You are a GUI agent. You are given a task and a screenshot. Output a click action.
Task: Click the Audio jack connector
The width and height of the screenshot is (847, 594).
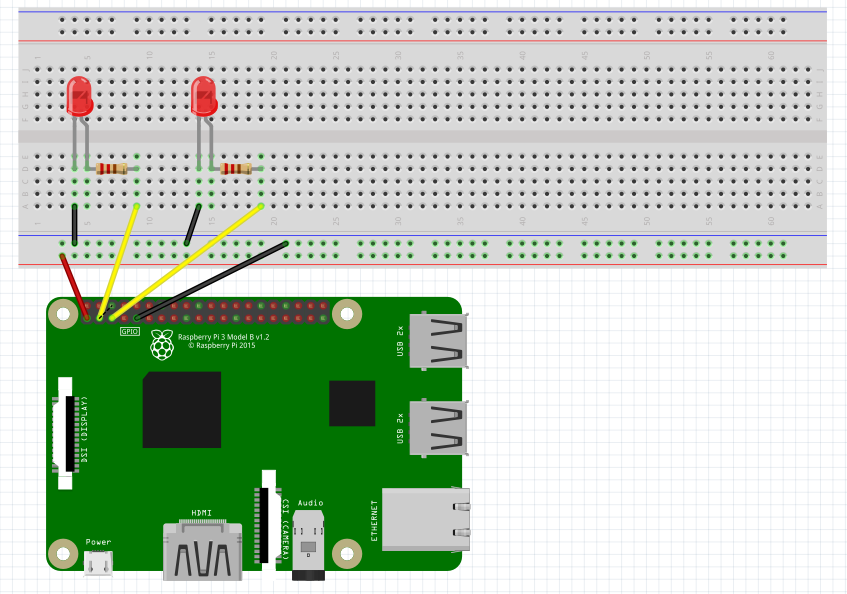tap(309, 545)
